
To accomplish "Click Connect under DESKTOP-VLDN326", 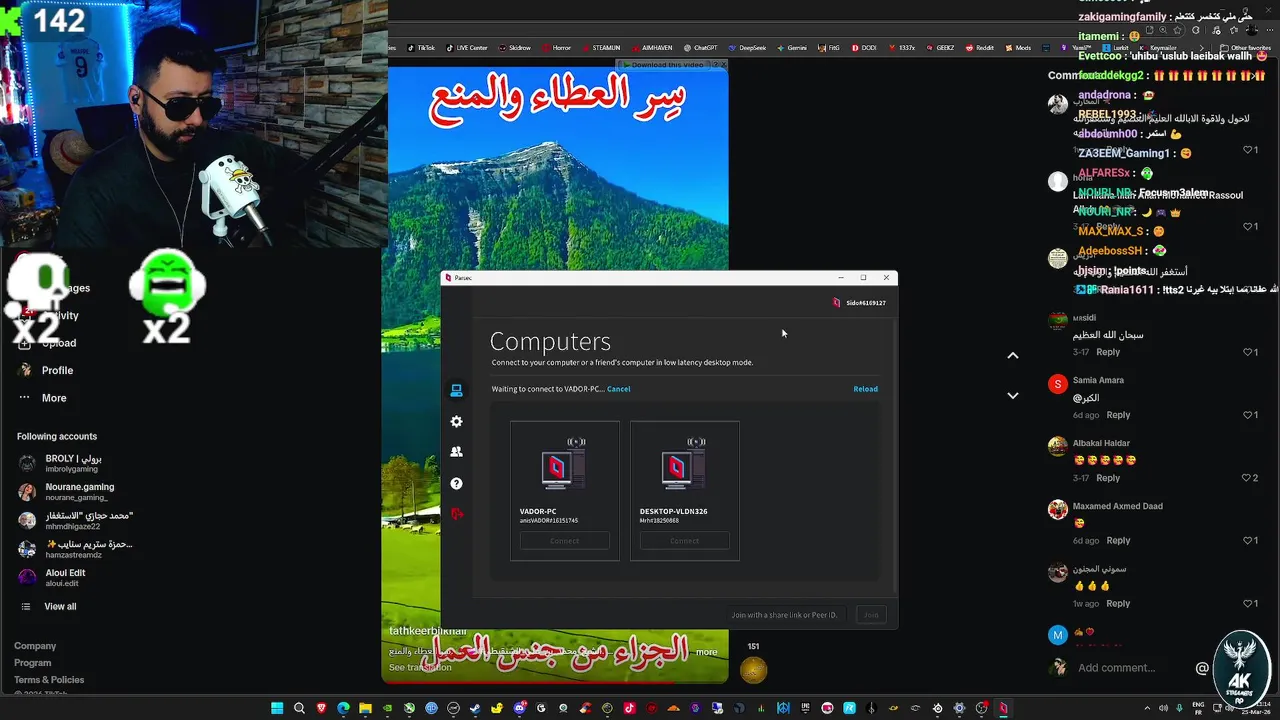I will (x=684, y=541).
